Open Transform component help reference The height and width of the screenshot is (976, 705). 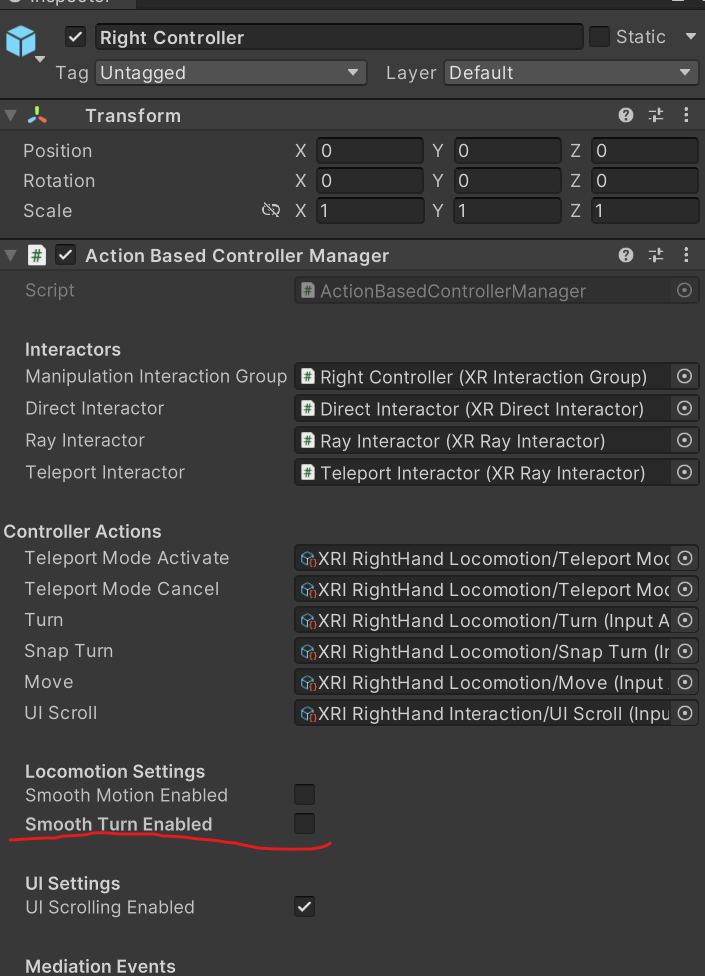pyautogui.click(x=626, y=116)
